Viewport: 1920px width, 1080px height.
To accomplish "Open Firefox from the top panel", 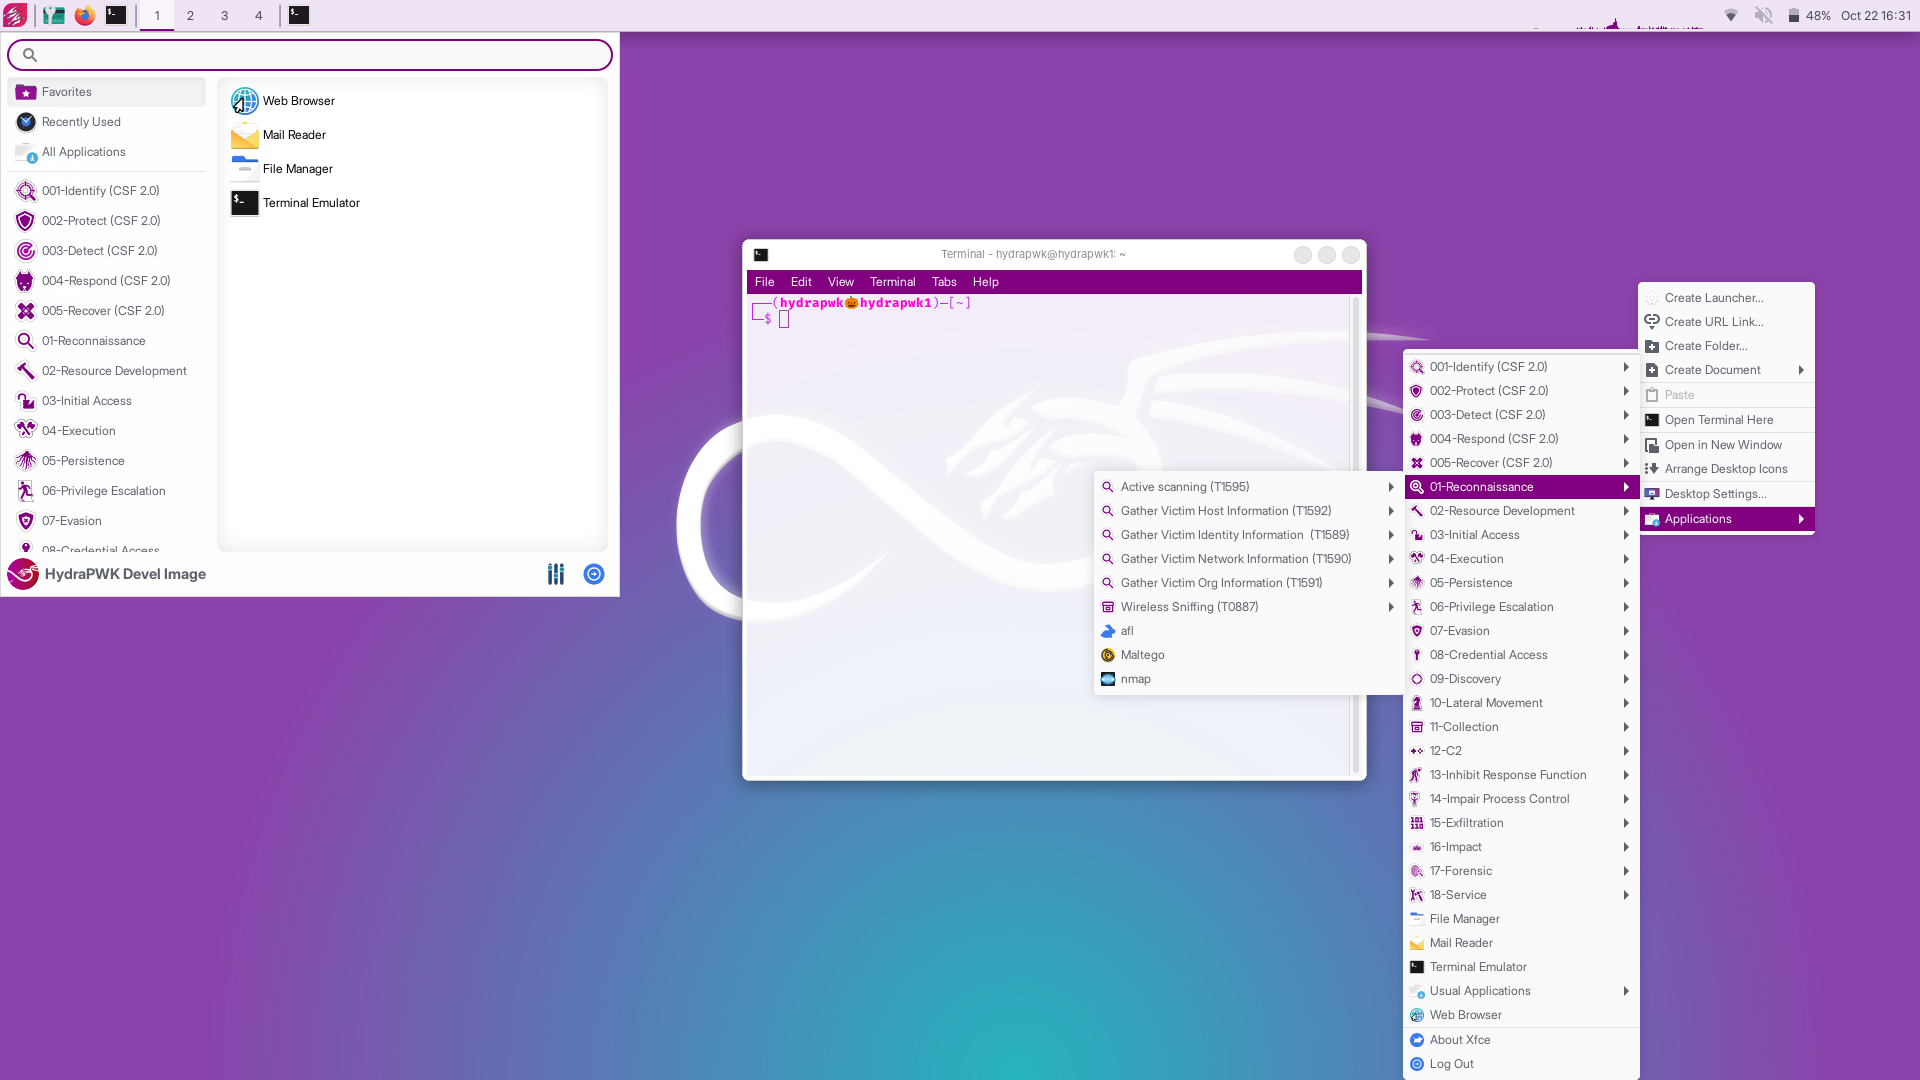I will pos(85,15).
